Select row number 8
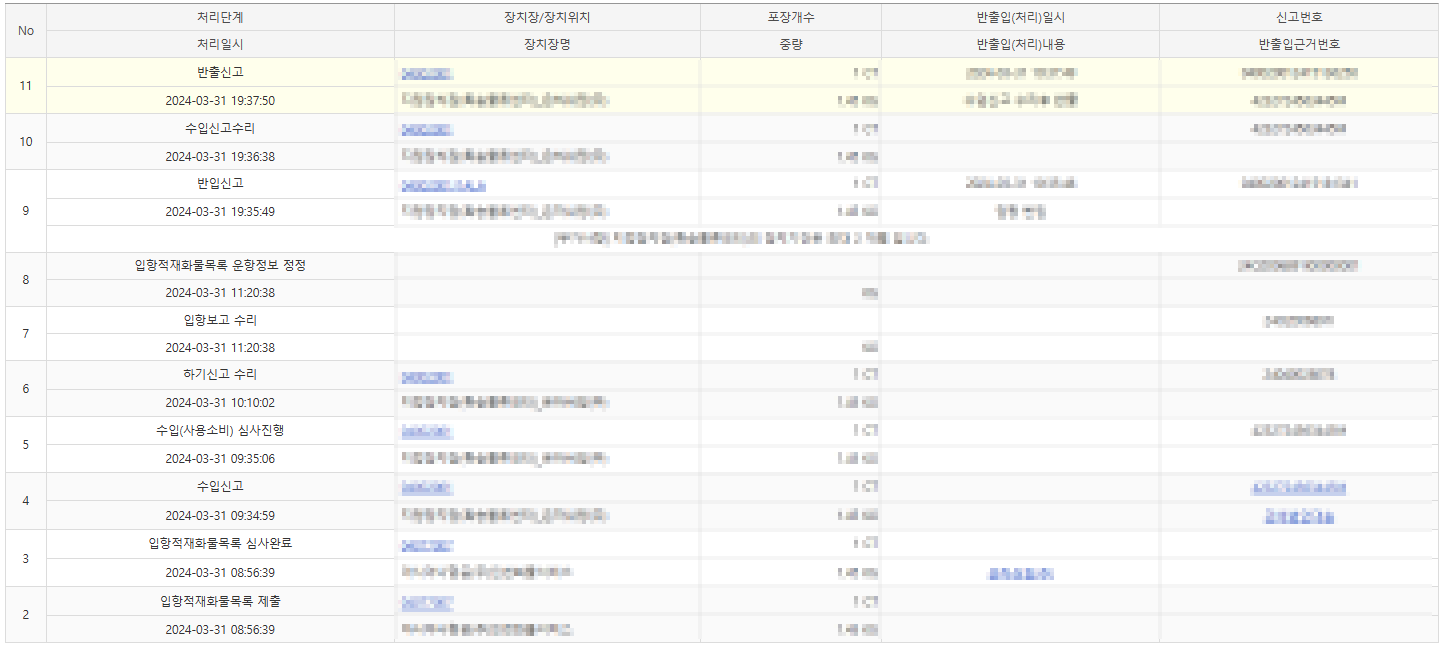Image resolution: width=1447 pixels, height=648 pixels. 26,280
